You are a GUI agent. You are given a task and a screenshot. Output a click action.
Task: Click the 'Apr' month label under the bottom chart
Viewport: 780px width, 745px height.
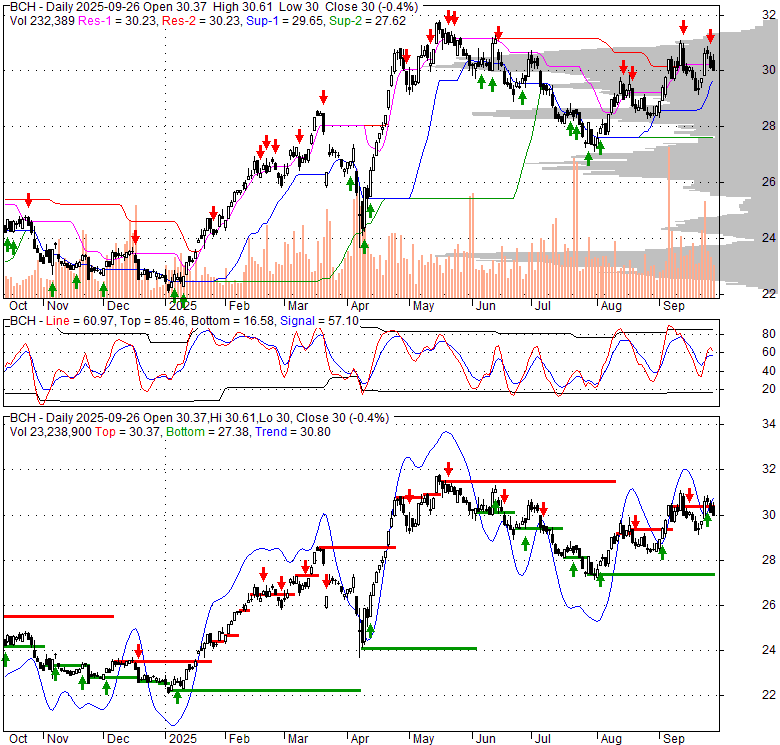point(360,739)
